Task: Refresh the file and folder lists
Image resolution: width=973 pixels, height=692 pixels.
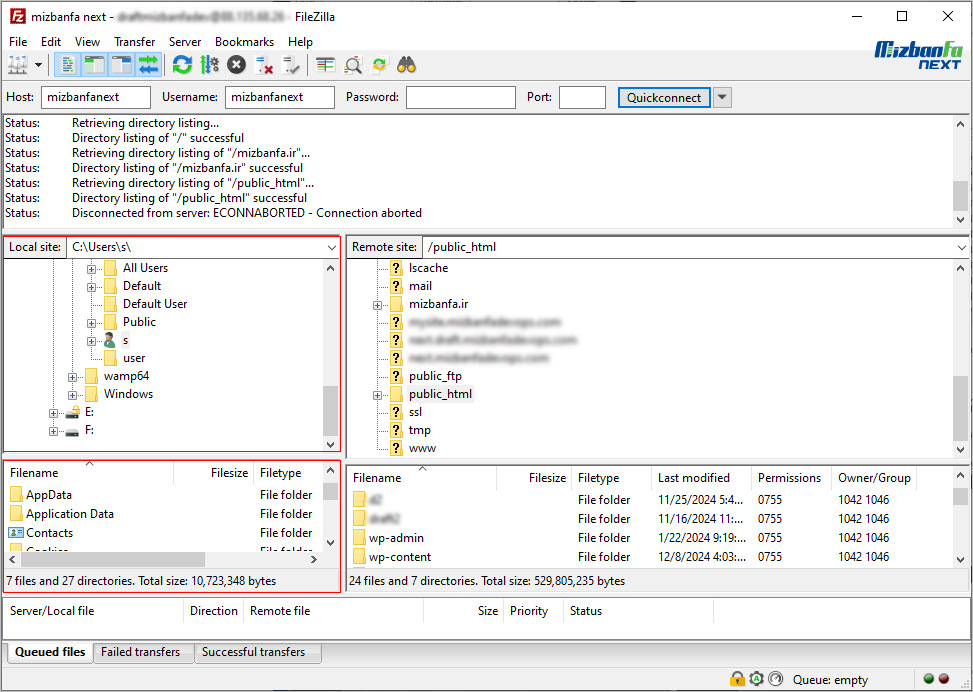Action: 182,65
